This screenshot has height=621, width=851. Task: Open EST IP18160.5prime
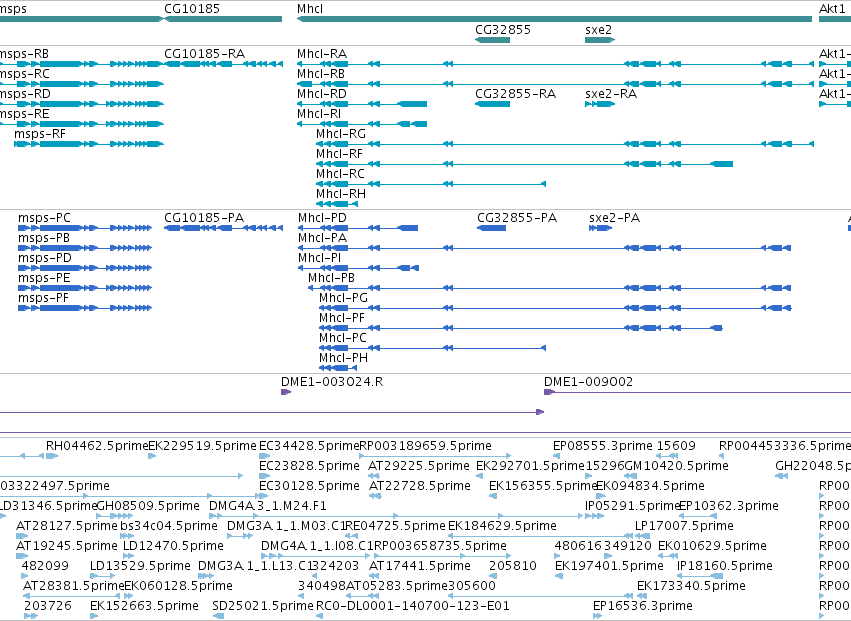click(725, 566)
